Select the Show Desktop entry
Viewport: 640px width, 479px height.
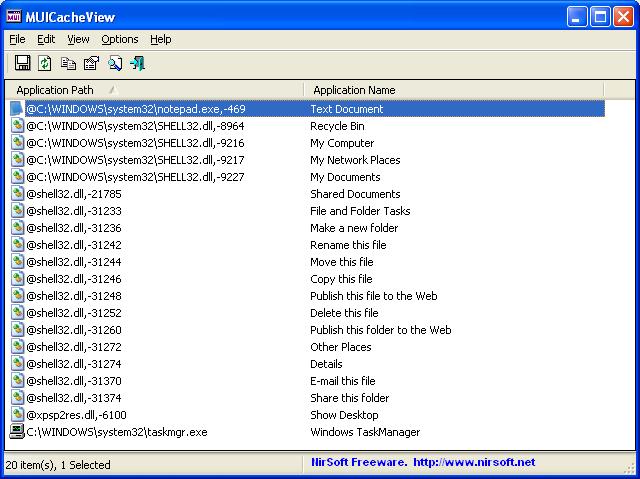344,415
